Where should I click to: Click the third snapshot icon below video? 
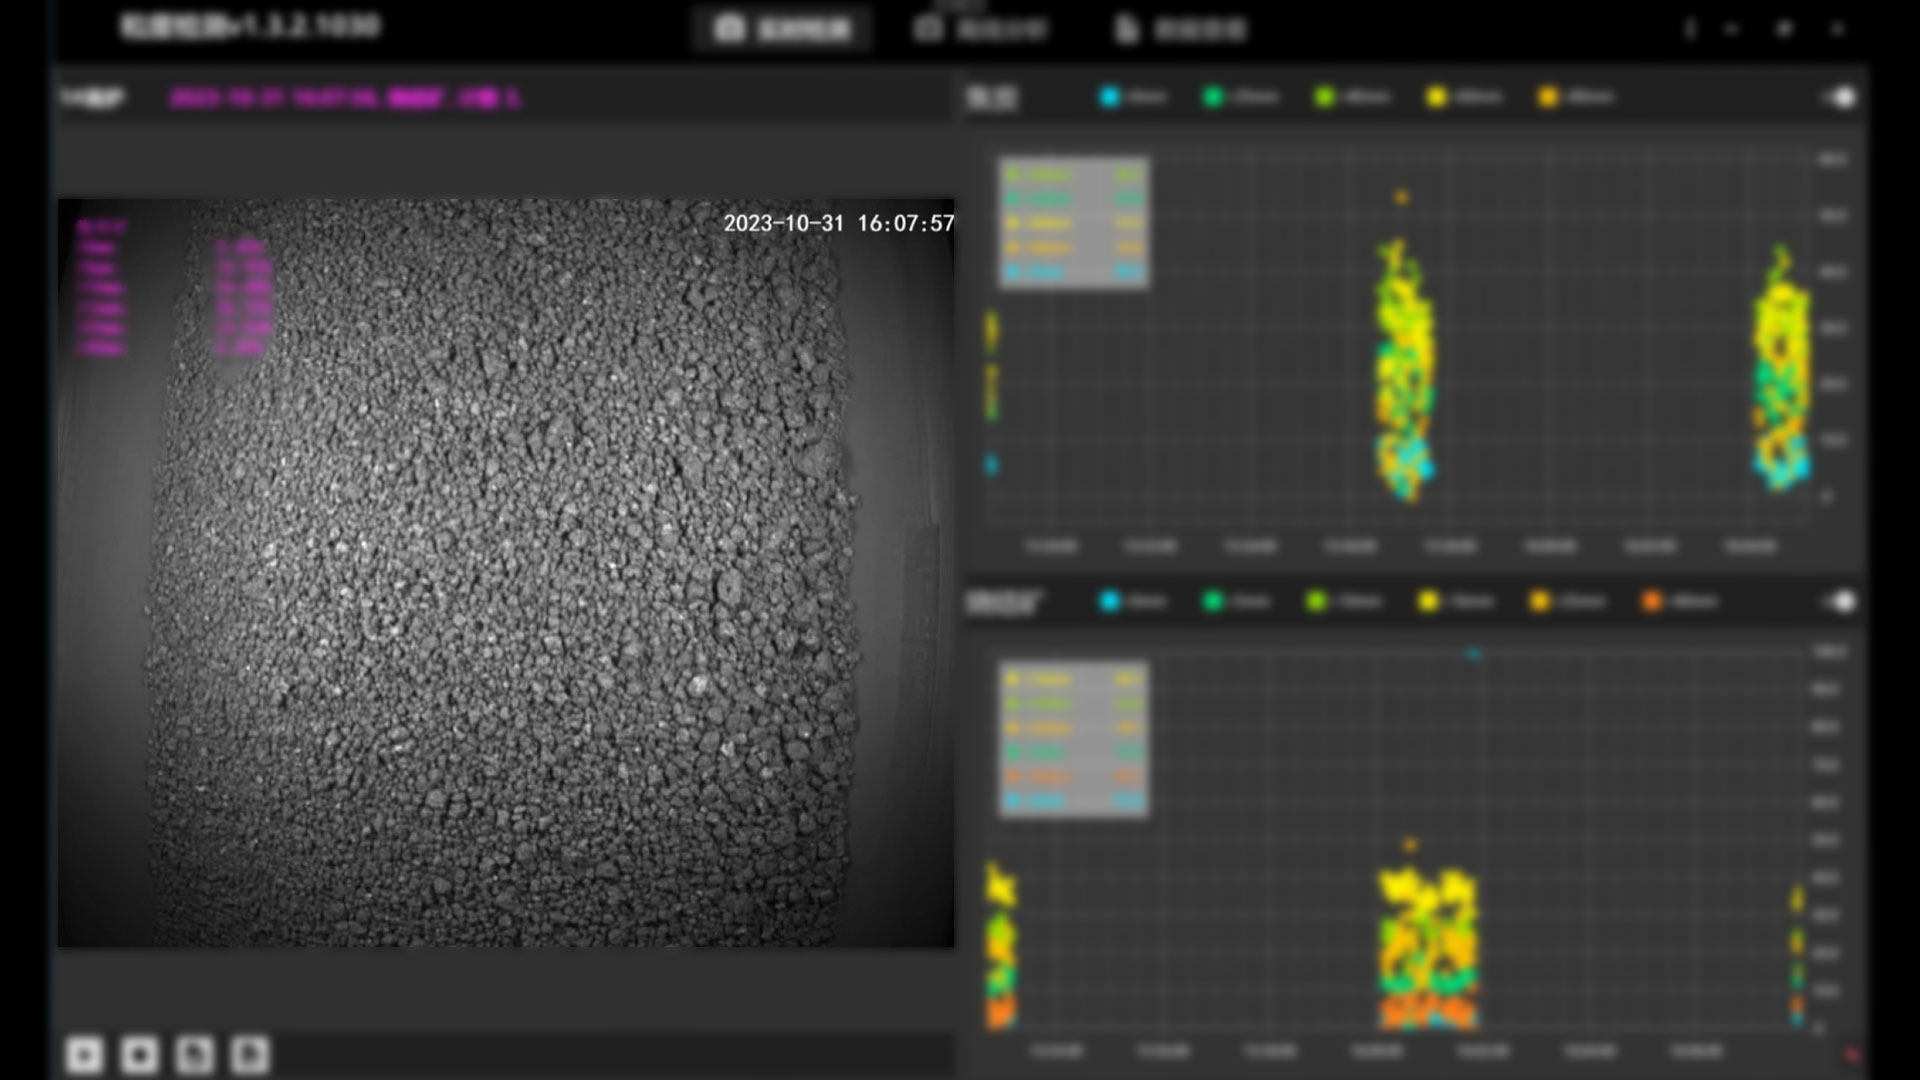point(195,1054)
